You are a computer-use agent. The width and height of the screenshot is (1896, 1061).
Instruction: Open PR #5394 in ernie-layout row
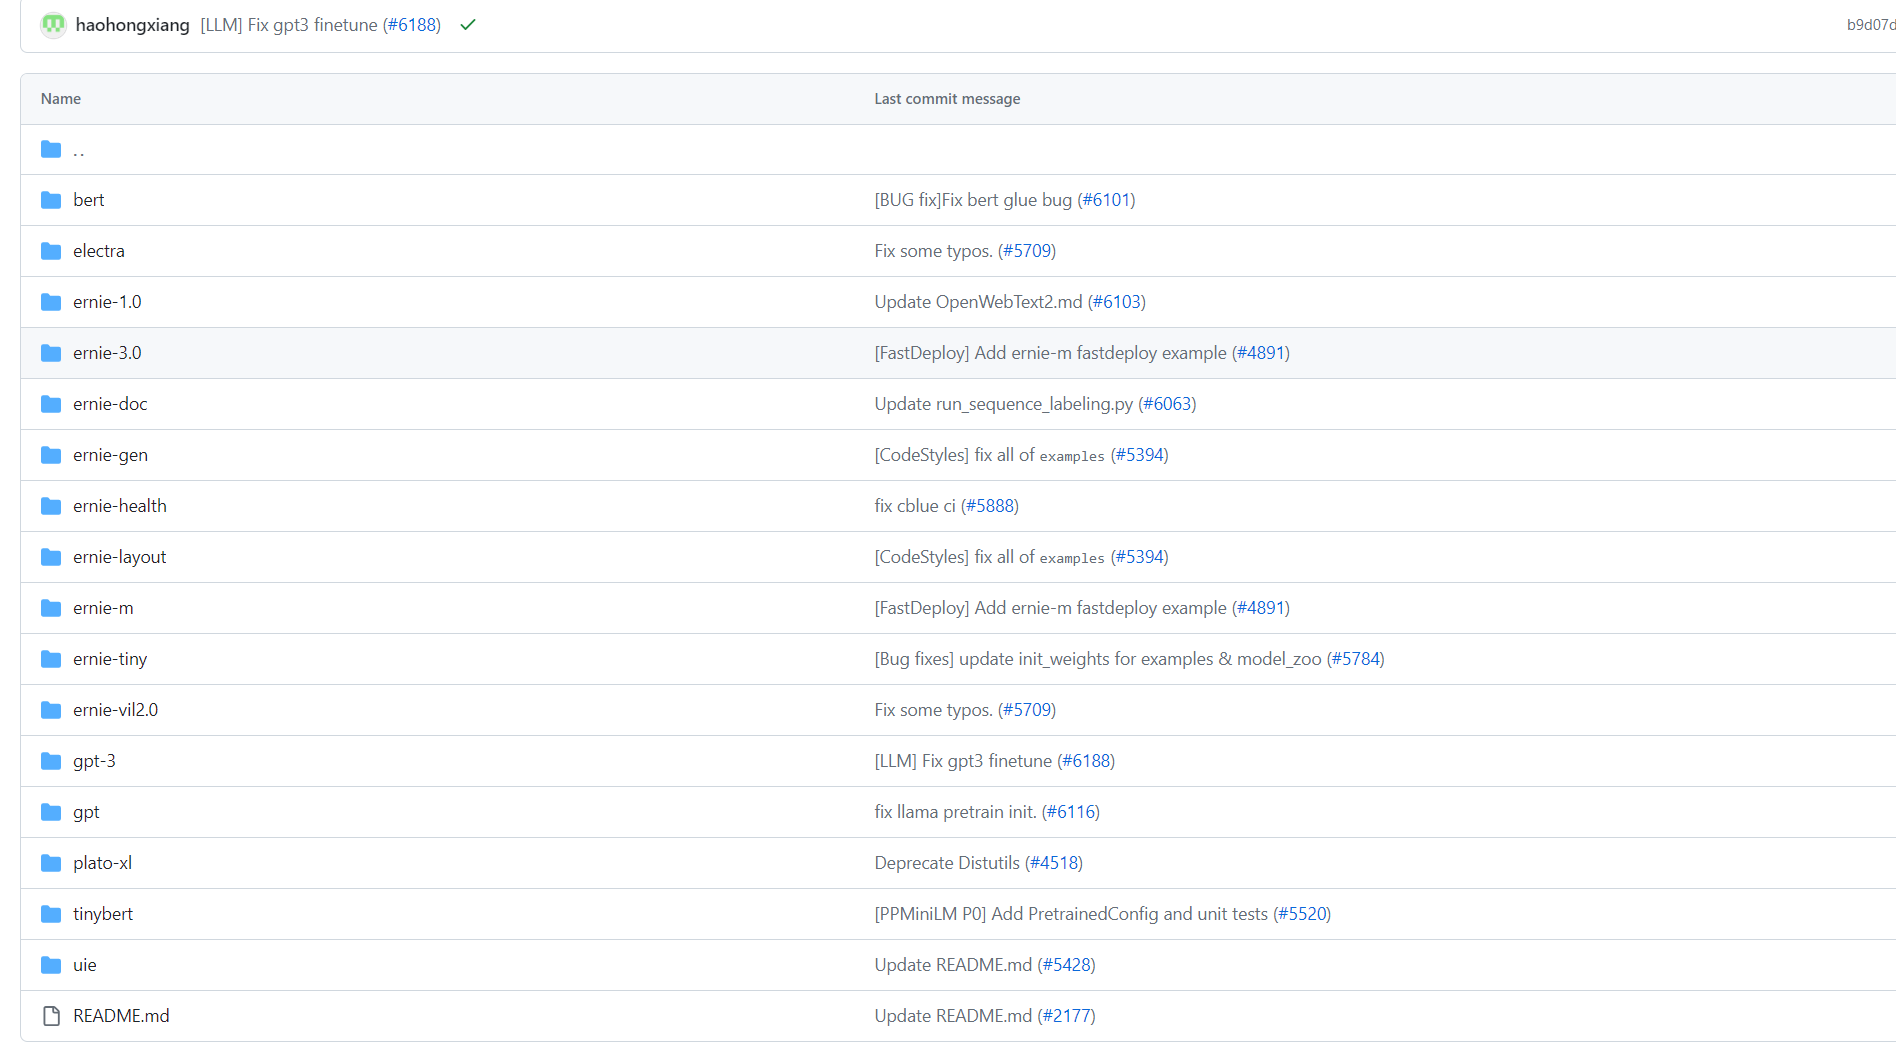(1140, 557)
